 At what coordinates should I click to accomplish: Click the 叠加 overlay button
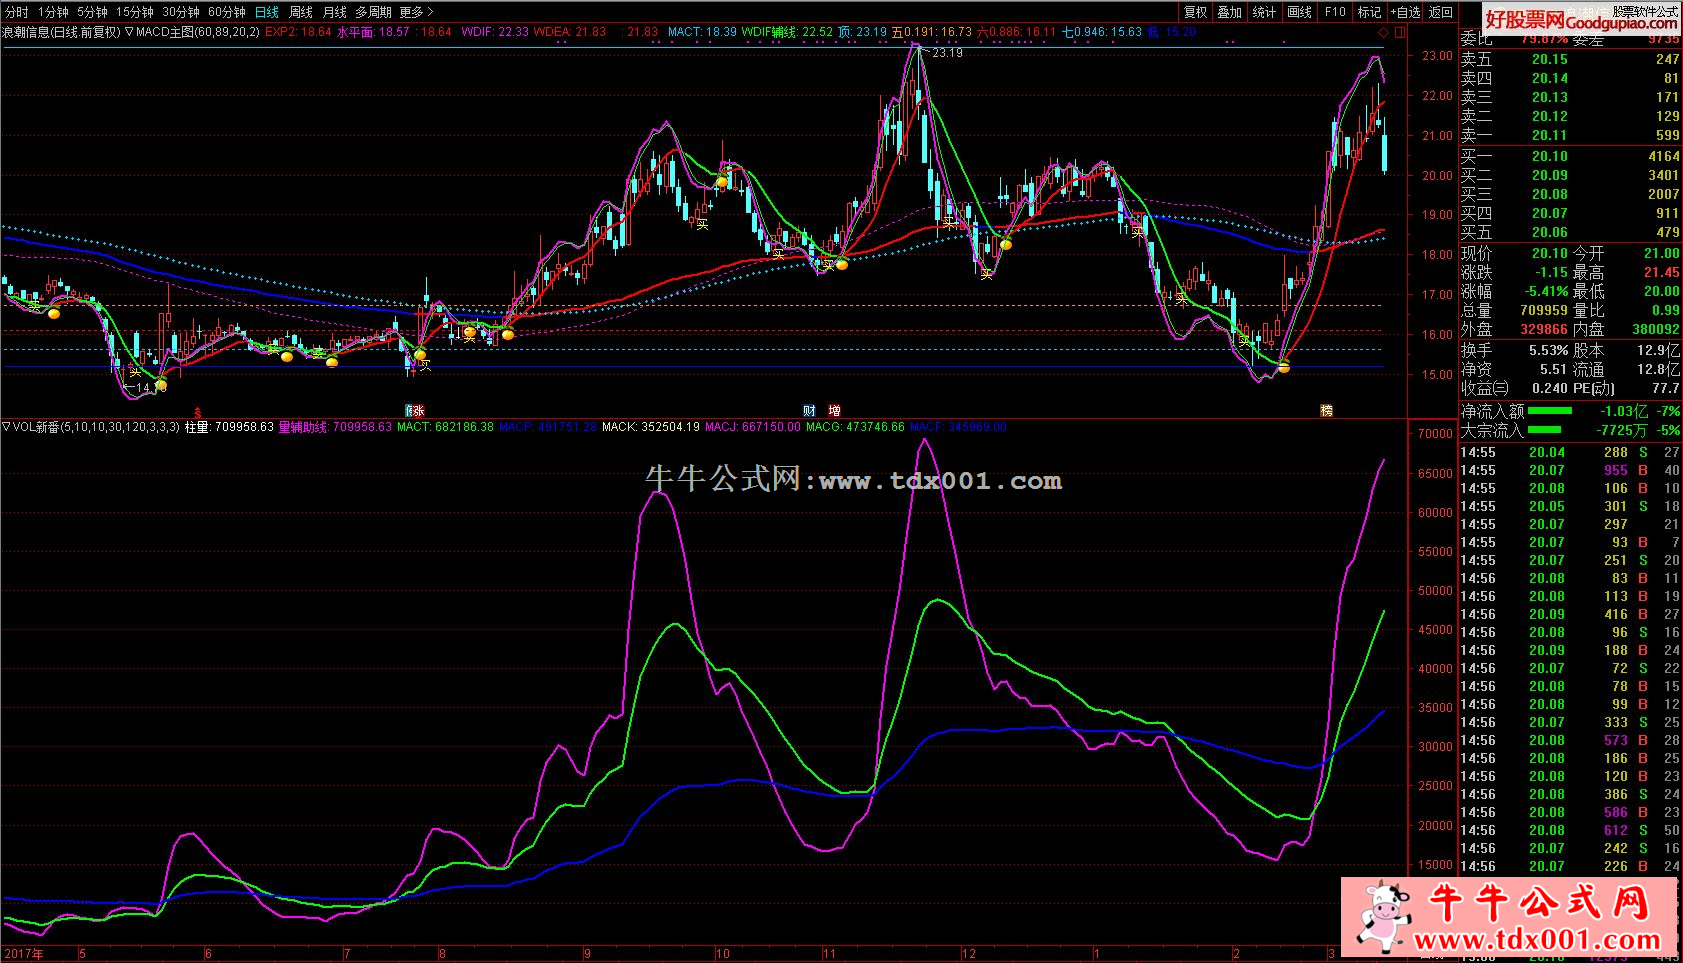click(1230, 12)
